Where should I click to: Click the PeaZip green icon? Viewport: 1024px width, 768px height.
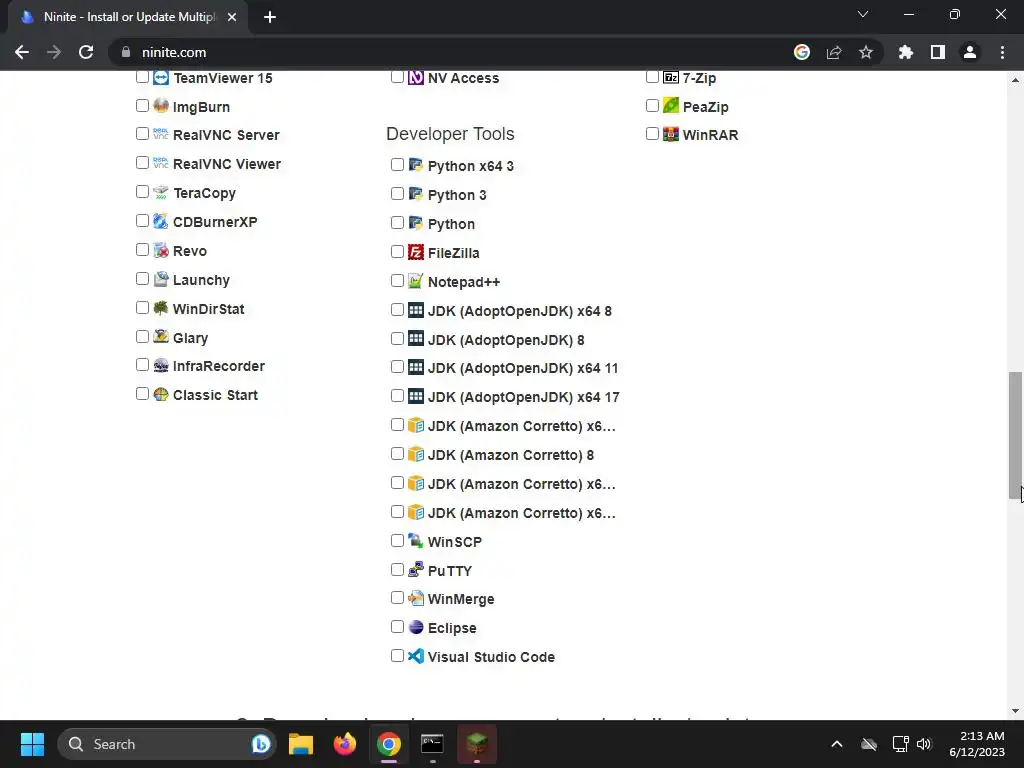click(671, 106)
